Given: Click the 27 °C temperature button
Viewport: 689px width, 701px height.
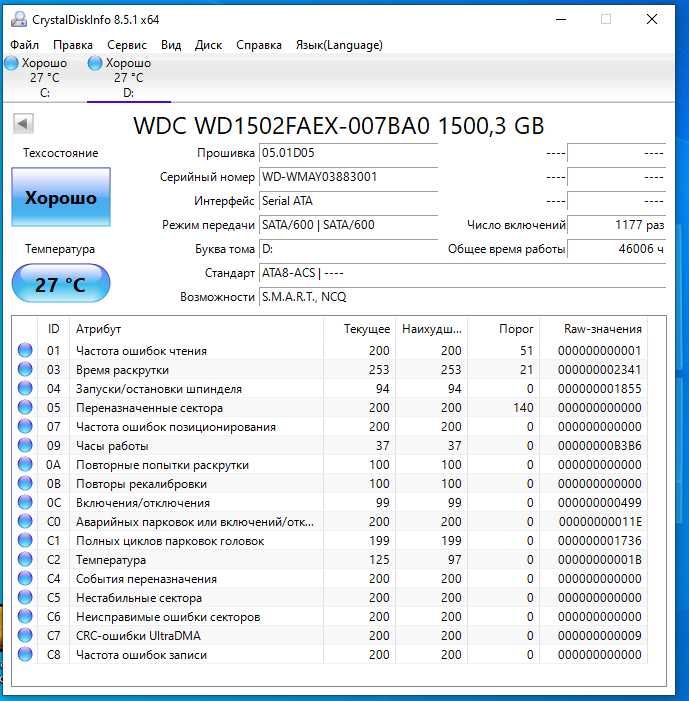Looking at the screenshot, I should coord(61,284).
